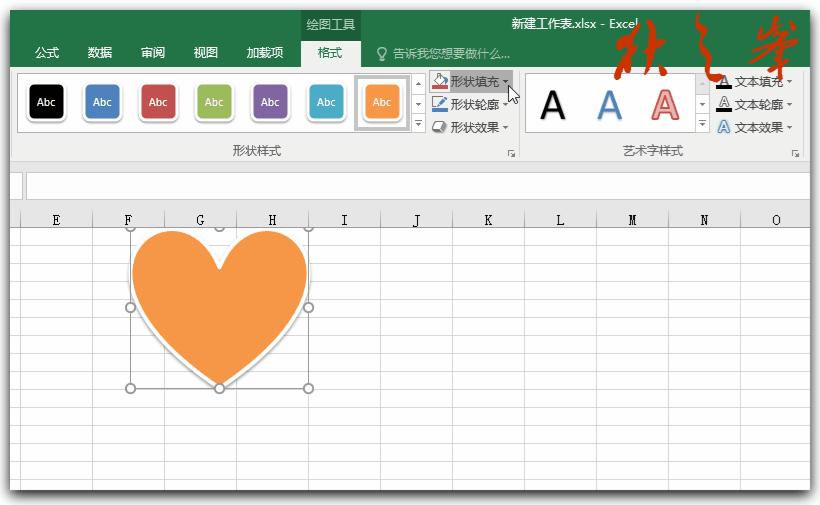Click the formula bar input field
This screenshot has width=820, height=505.
417,186
